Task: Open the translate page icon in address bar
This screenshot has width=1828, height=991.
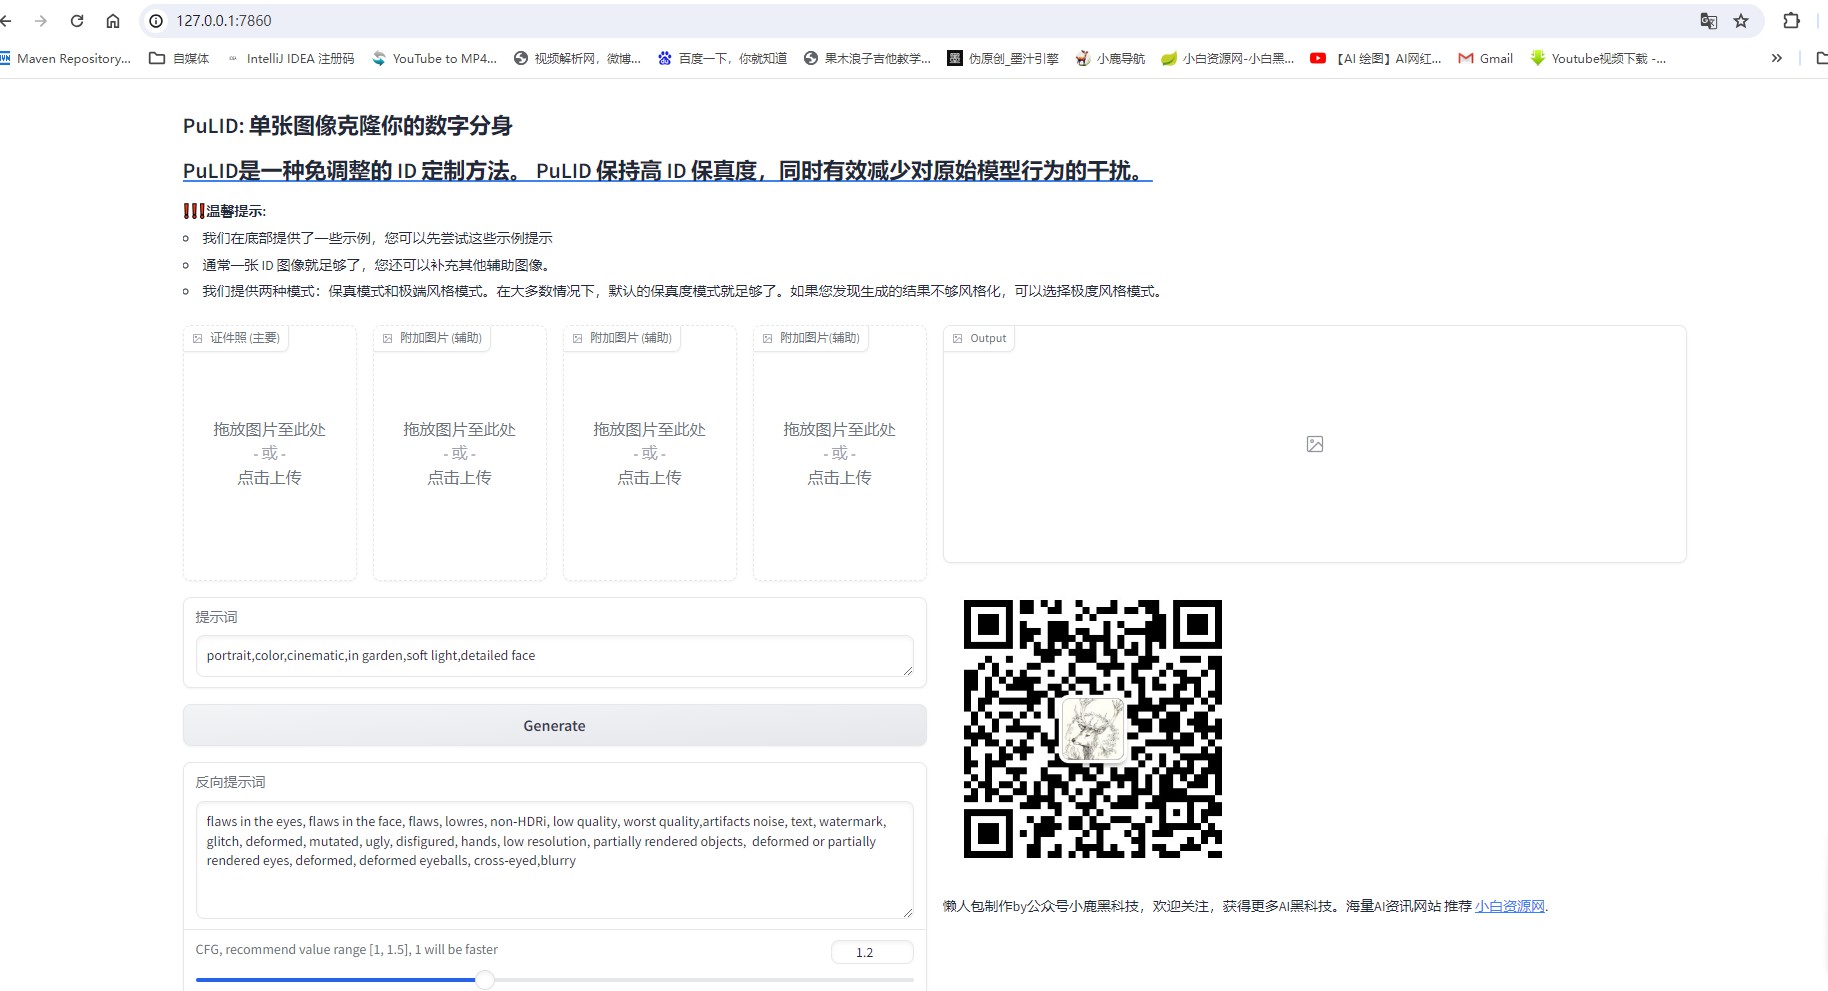Action: 1709,21
